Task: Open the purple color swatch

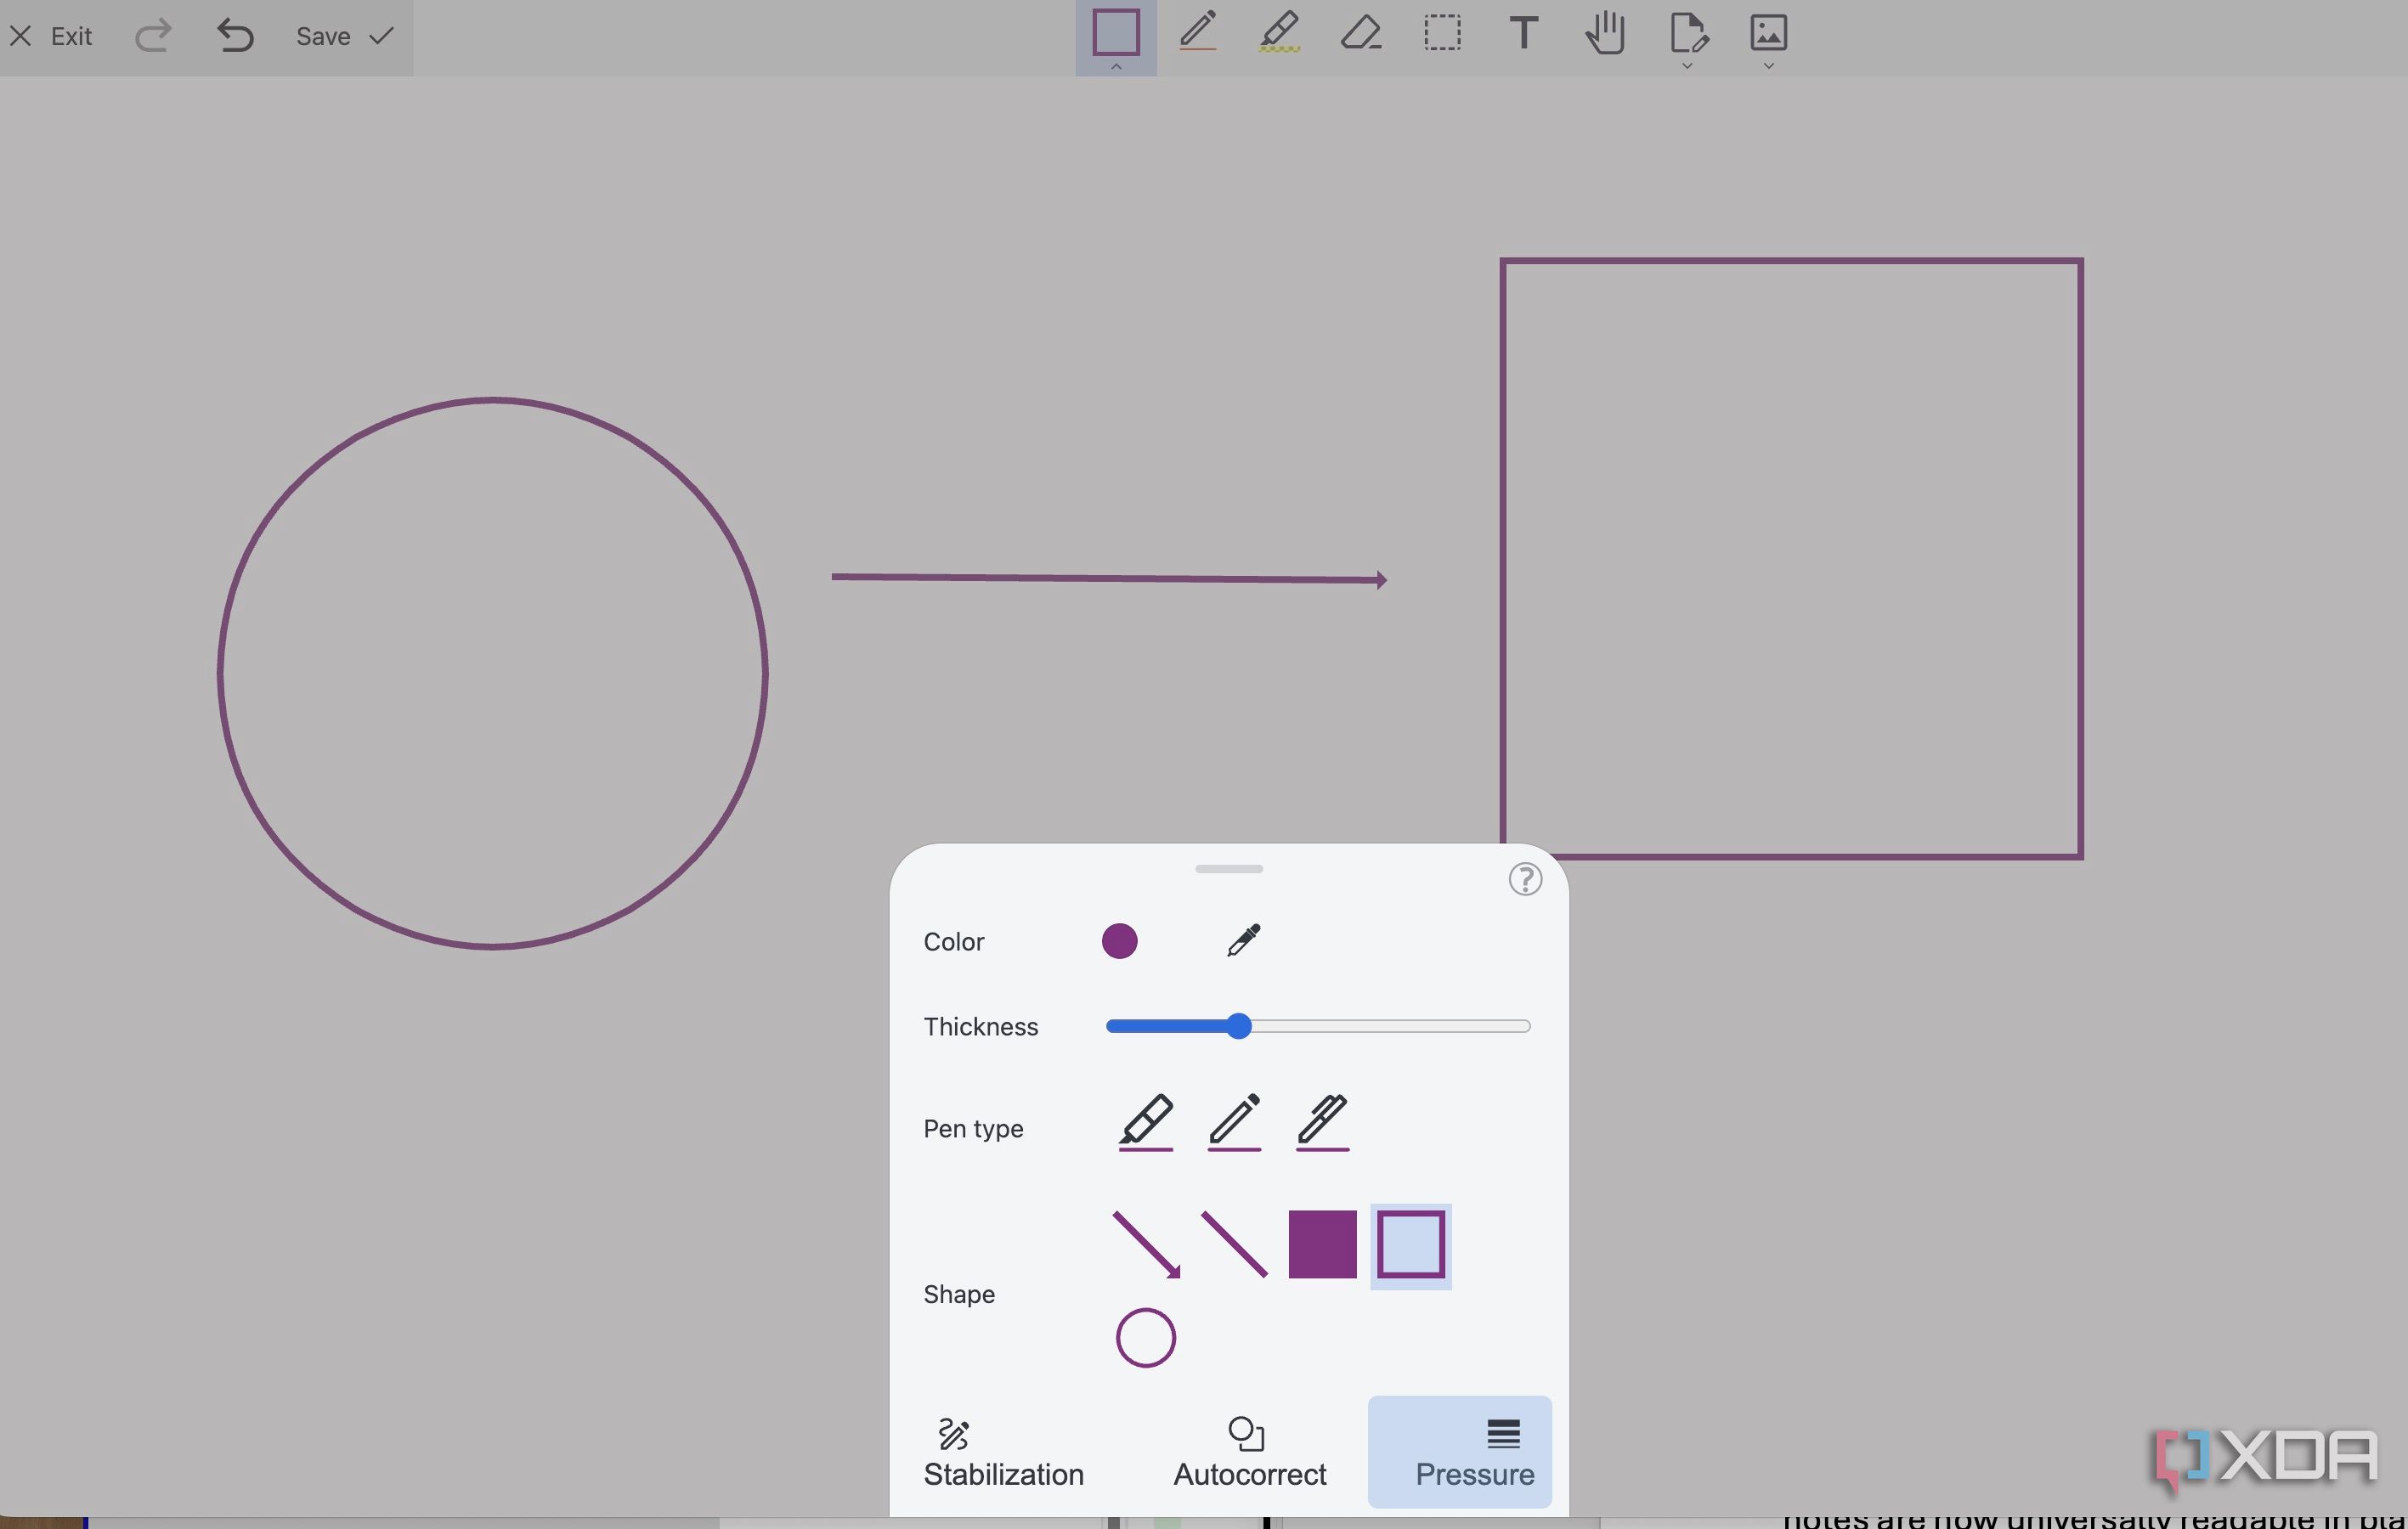Action: pyautogui.click(x=1119, y=941)
